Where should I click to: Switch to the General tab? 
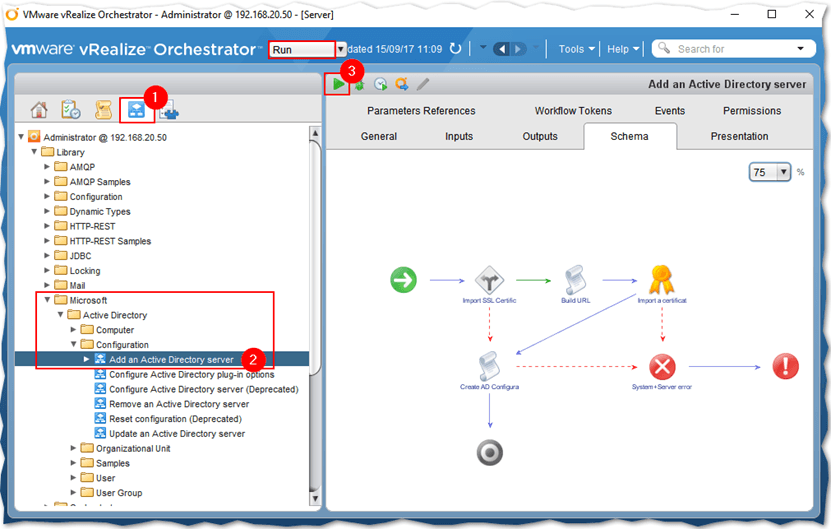378,136
